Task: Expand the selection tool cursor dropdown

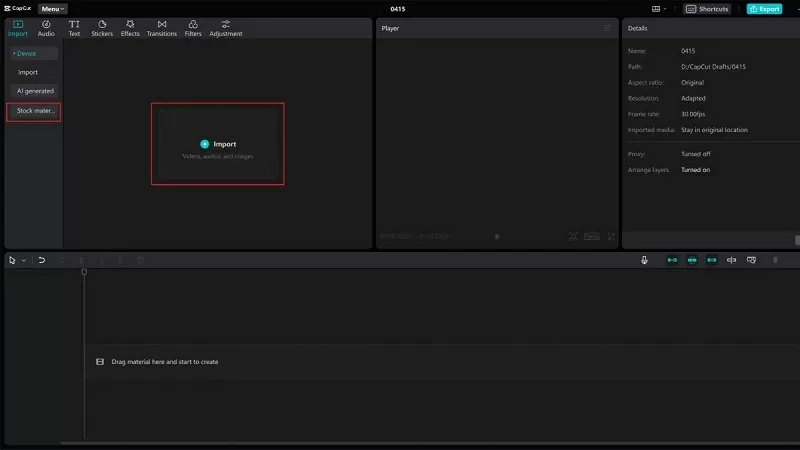Action: tap(23, 260)
